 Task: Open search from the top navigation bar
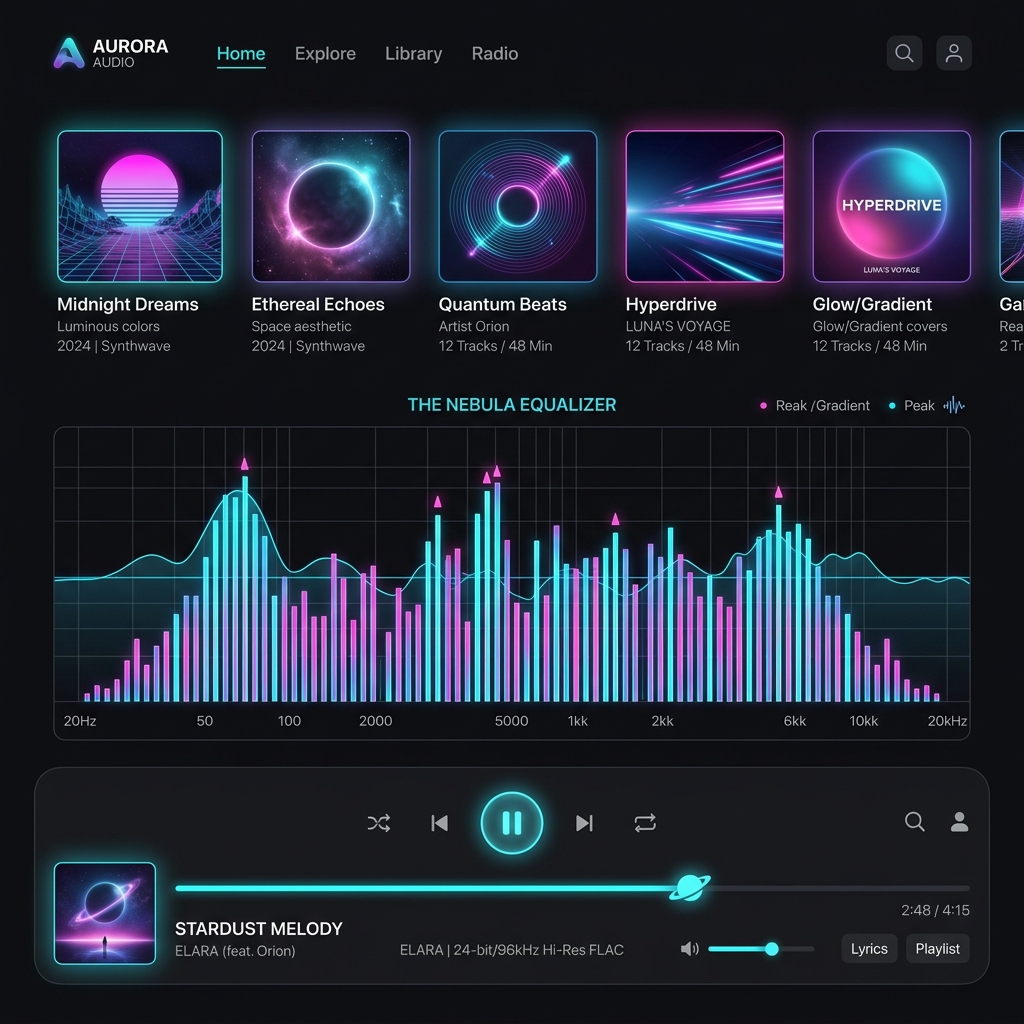(904, 54)
